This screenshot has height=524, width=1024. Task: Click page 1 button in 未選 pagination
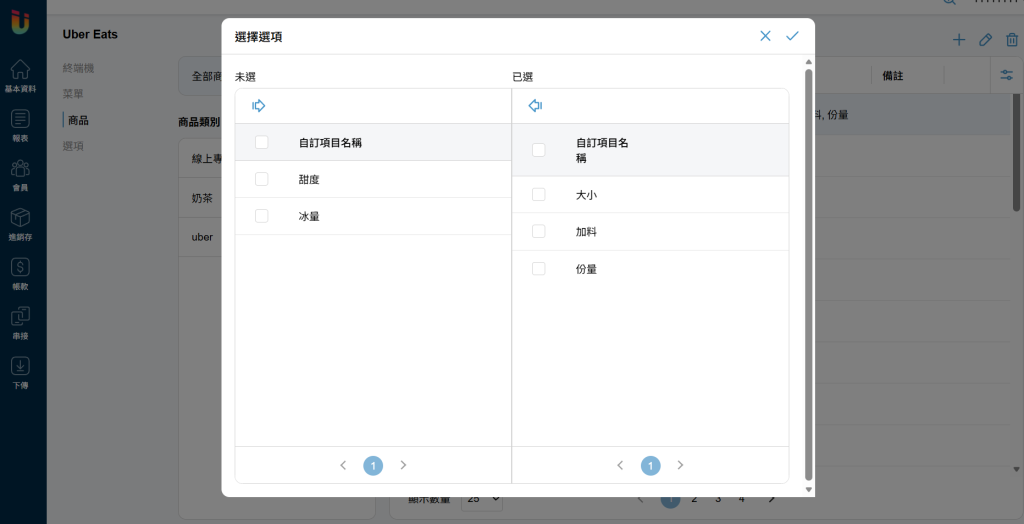point(373,465)
